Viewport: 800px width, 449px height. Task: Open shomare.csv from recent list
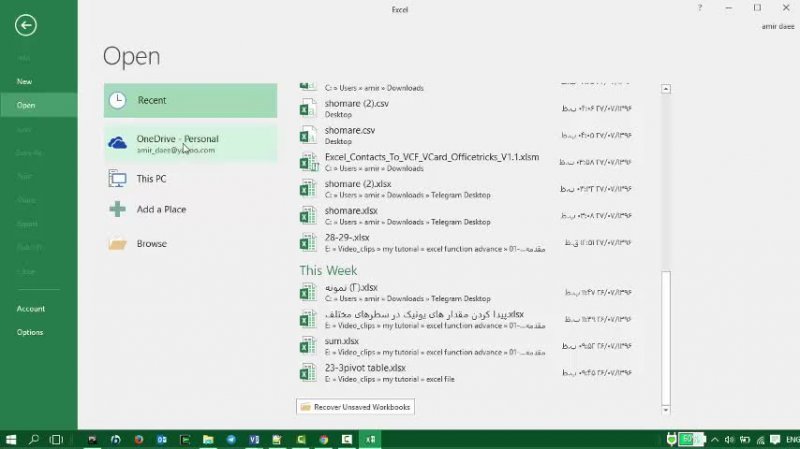[x=350, y=130]
